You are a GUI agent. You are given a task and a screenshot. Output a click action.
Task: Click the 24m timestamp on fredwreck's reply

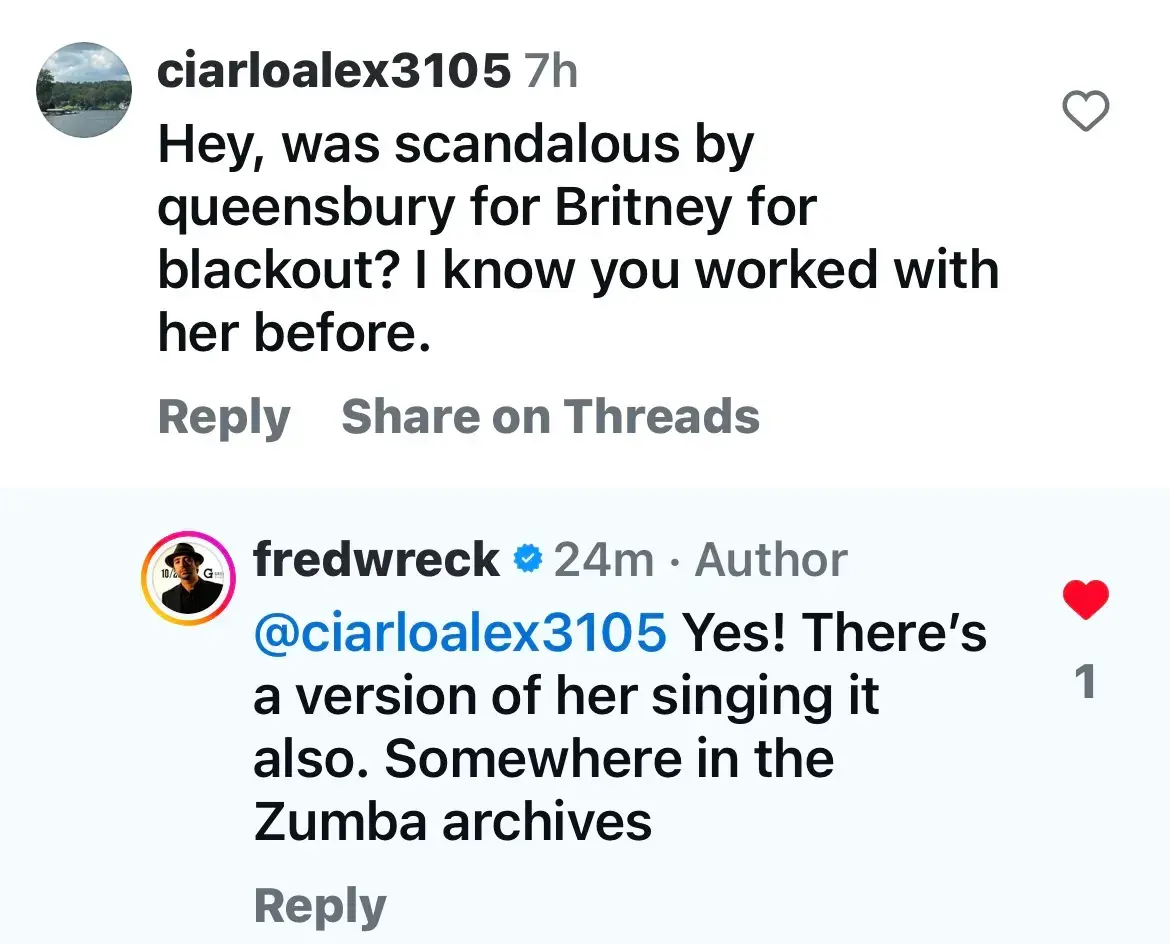point(603,560)
